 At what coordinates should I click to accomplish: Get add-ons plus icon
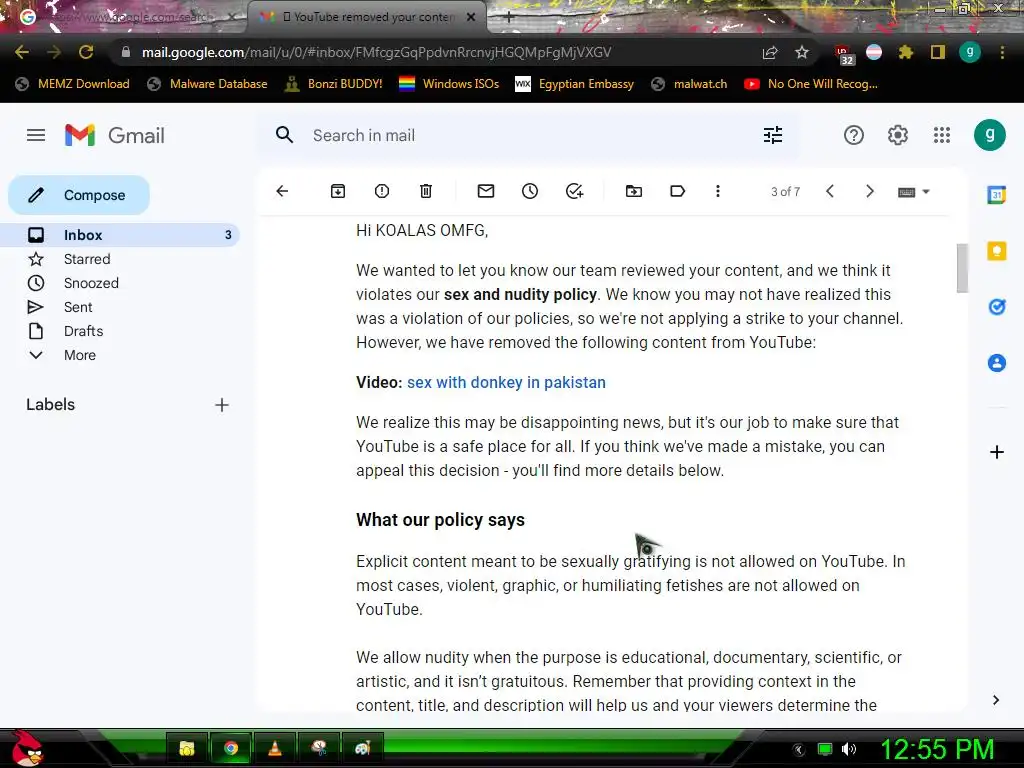coord(997,452)
